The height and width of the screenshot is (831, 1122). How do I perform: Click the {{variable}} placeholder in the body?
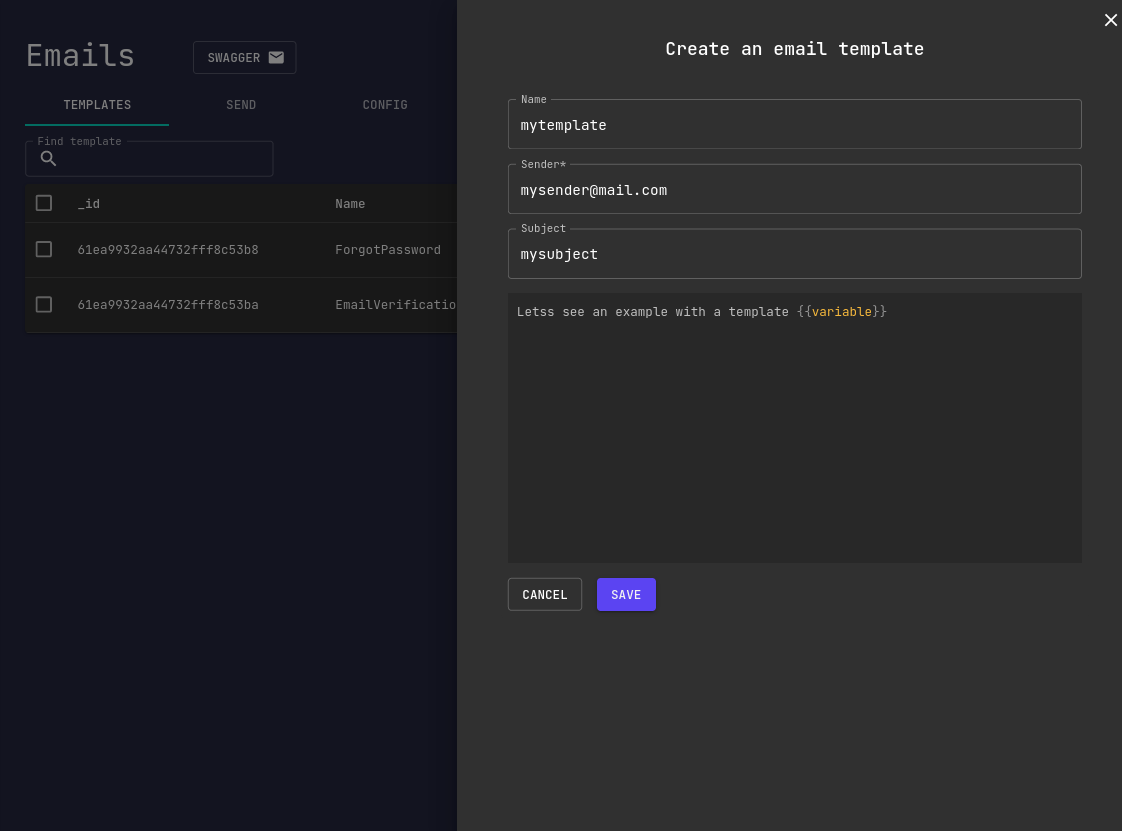click(x=842, y=311)
